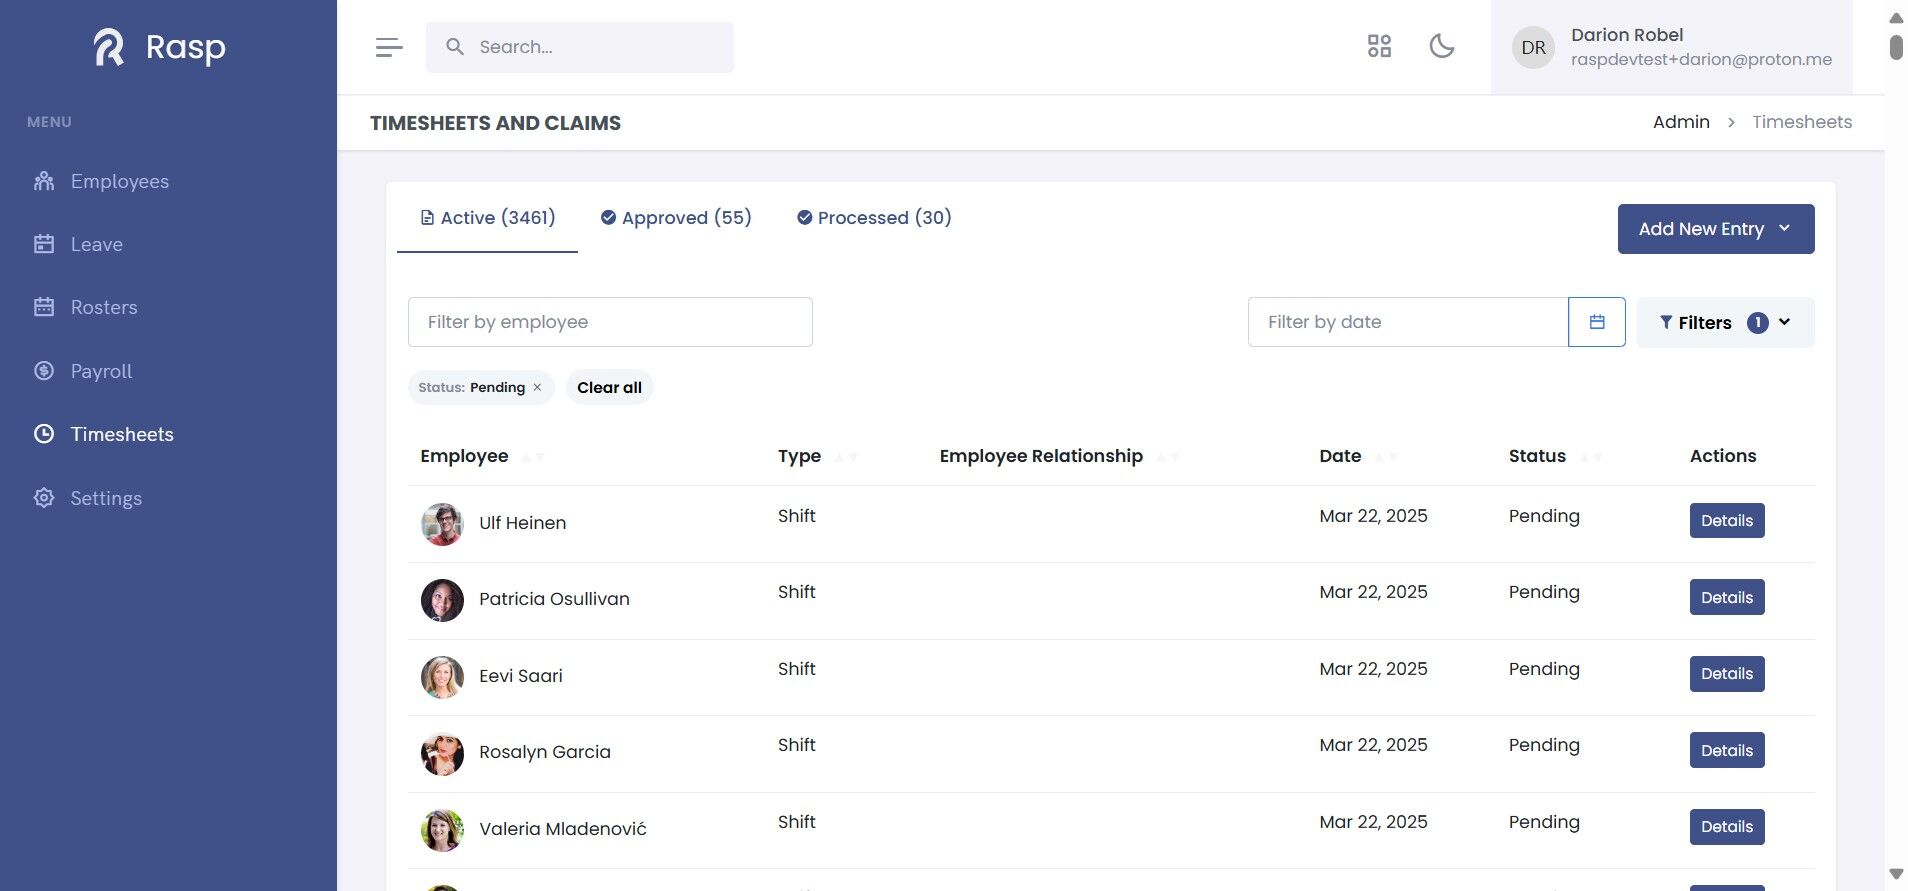This screenshot has height=891, width=1908.
Task: Open the Filters dropdown
Action: [1725, 322]
